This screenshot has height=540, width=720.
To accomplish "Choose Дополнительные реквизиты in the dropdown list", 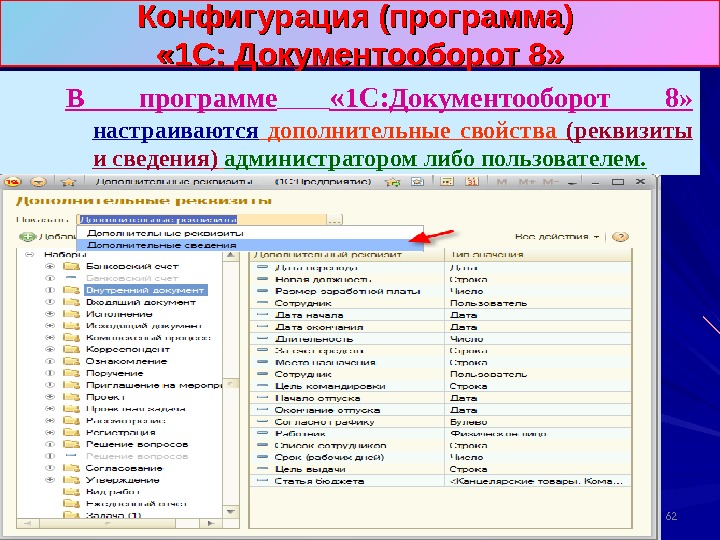I will coord(250,233).
